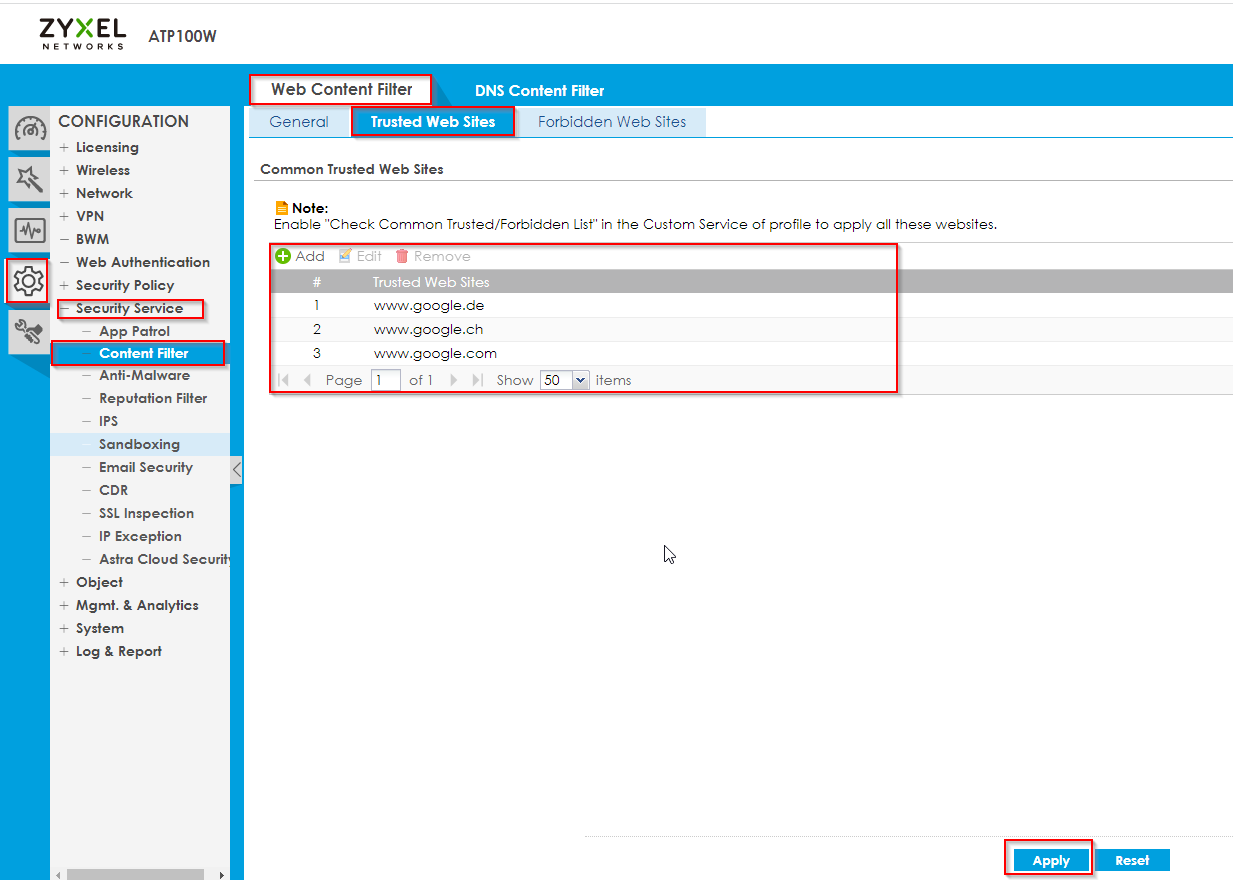Screen dimensions: 1233x880
Task: Click the first-page navigation arrow
Action: [x=285, y=379]
